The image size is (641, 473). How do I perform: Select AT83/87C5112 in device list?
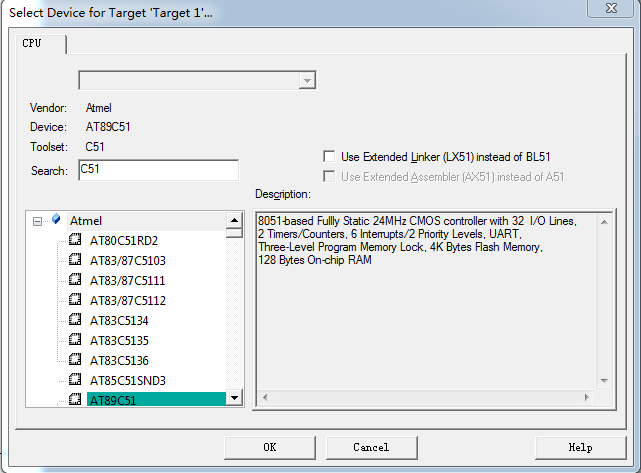coord(128,300)
